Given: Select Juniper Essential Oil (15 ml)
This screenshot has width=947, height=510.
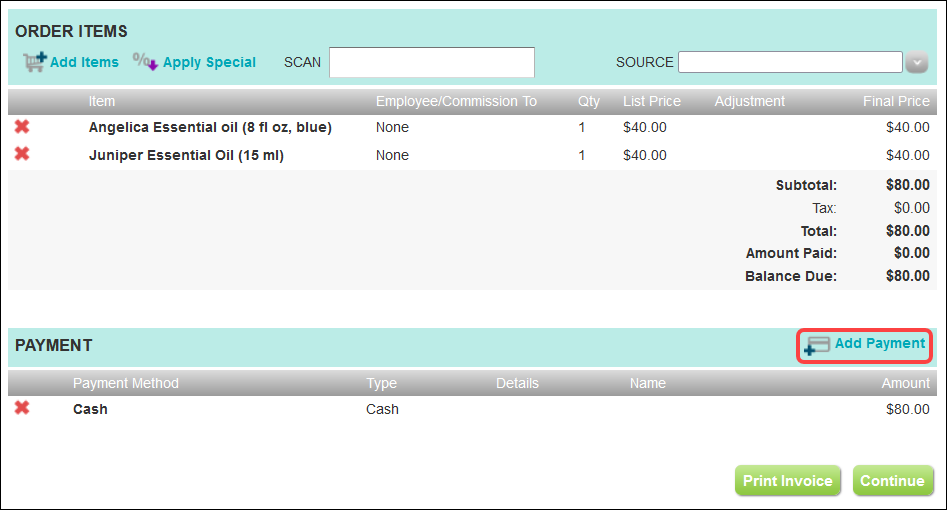Looking at the screenshot, I should click(186, 155).
